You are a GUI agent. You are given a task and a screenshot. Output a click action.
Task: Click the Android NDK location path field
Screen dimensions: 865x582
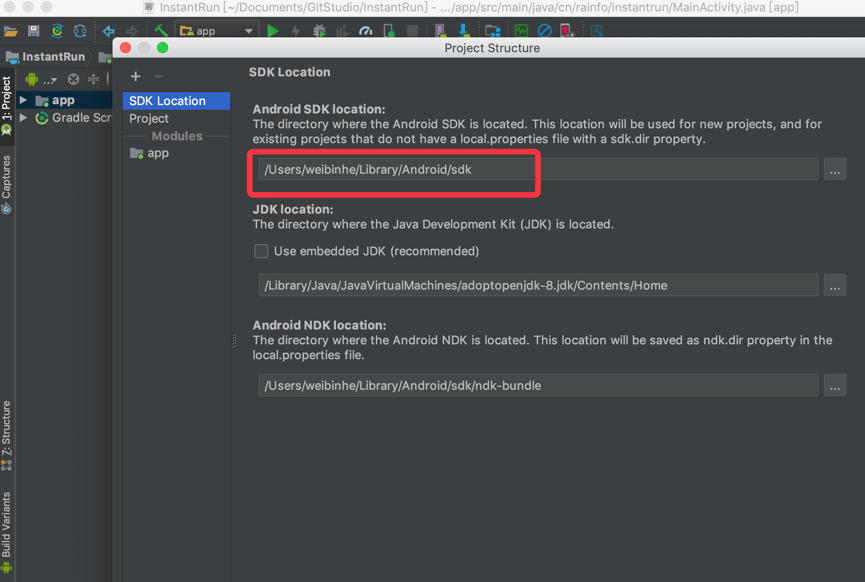(x=538, y=385)
